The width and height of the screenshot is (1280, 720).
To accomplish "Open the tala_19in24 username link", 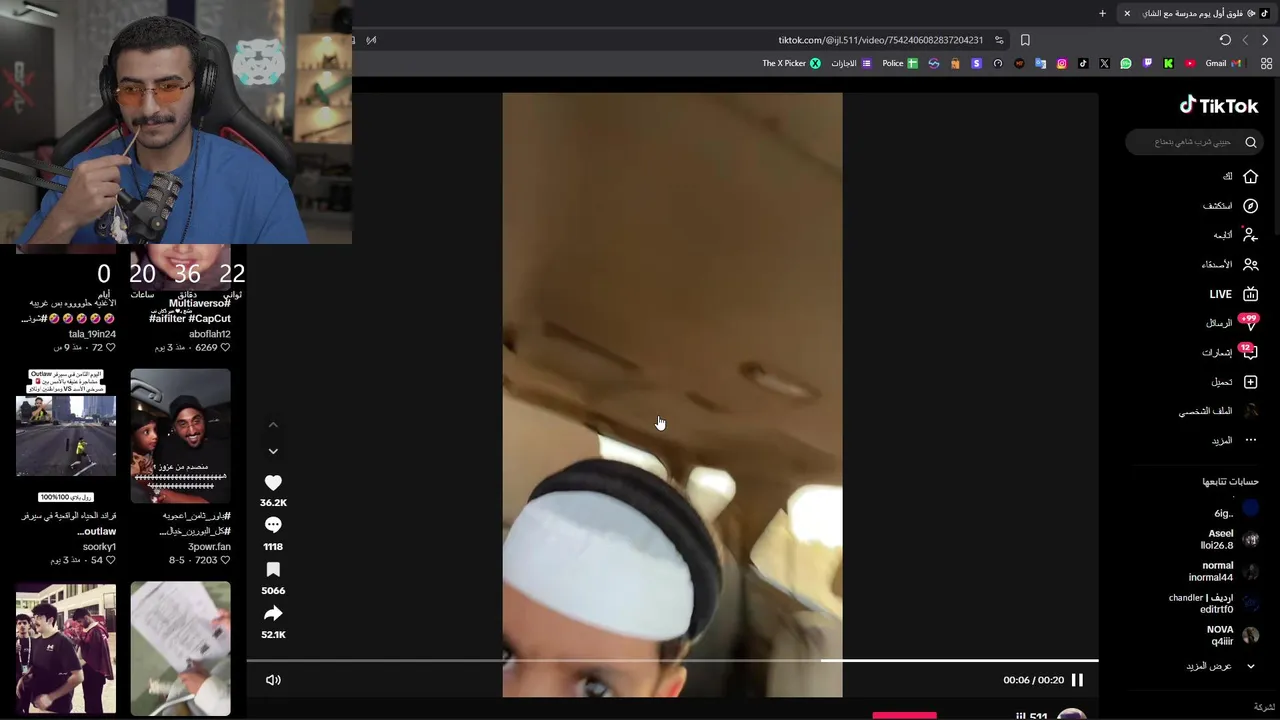I will coord(92,334).
